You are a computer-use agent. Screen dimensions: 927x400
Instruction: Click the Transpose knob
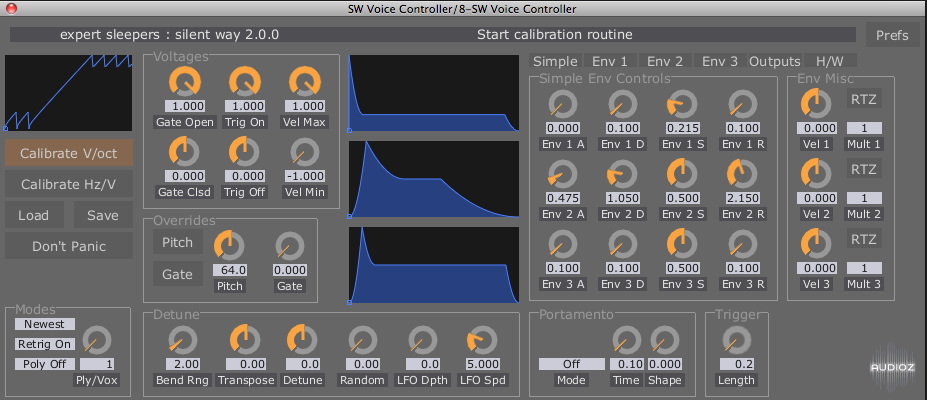(244, 340)
